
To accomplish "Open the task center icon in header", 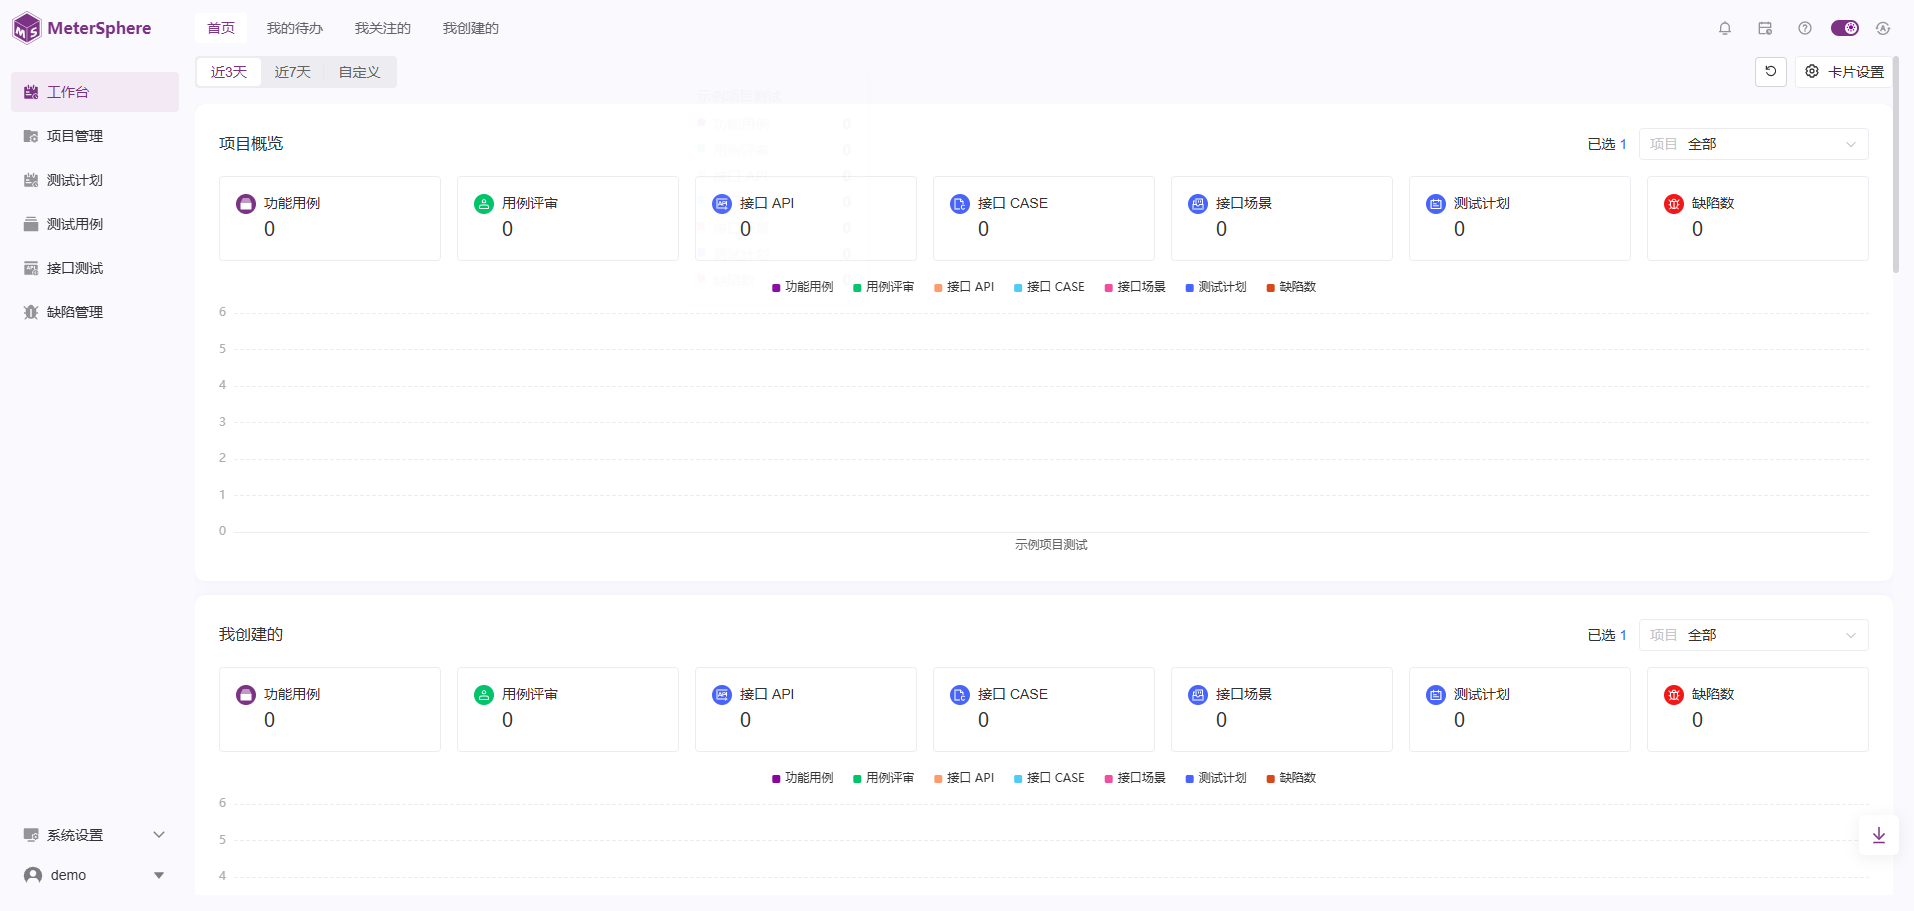I will tap(1765, 28).
